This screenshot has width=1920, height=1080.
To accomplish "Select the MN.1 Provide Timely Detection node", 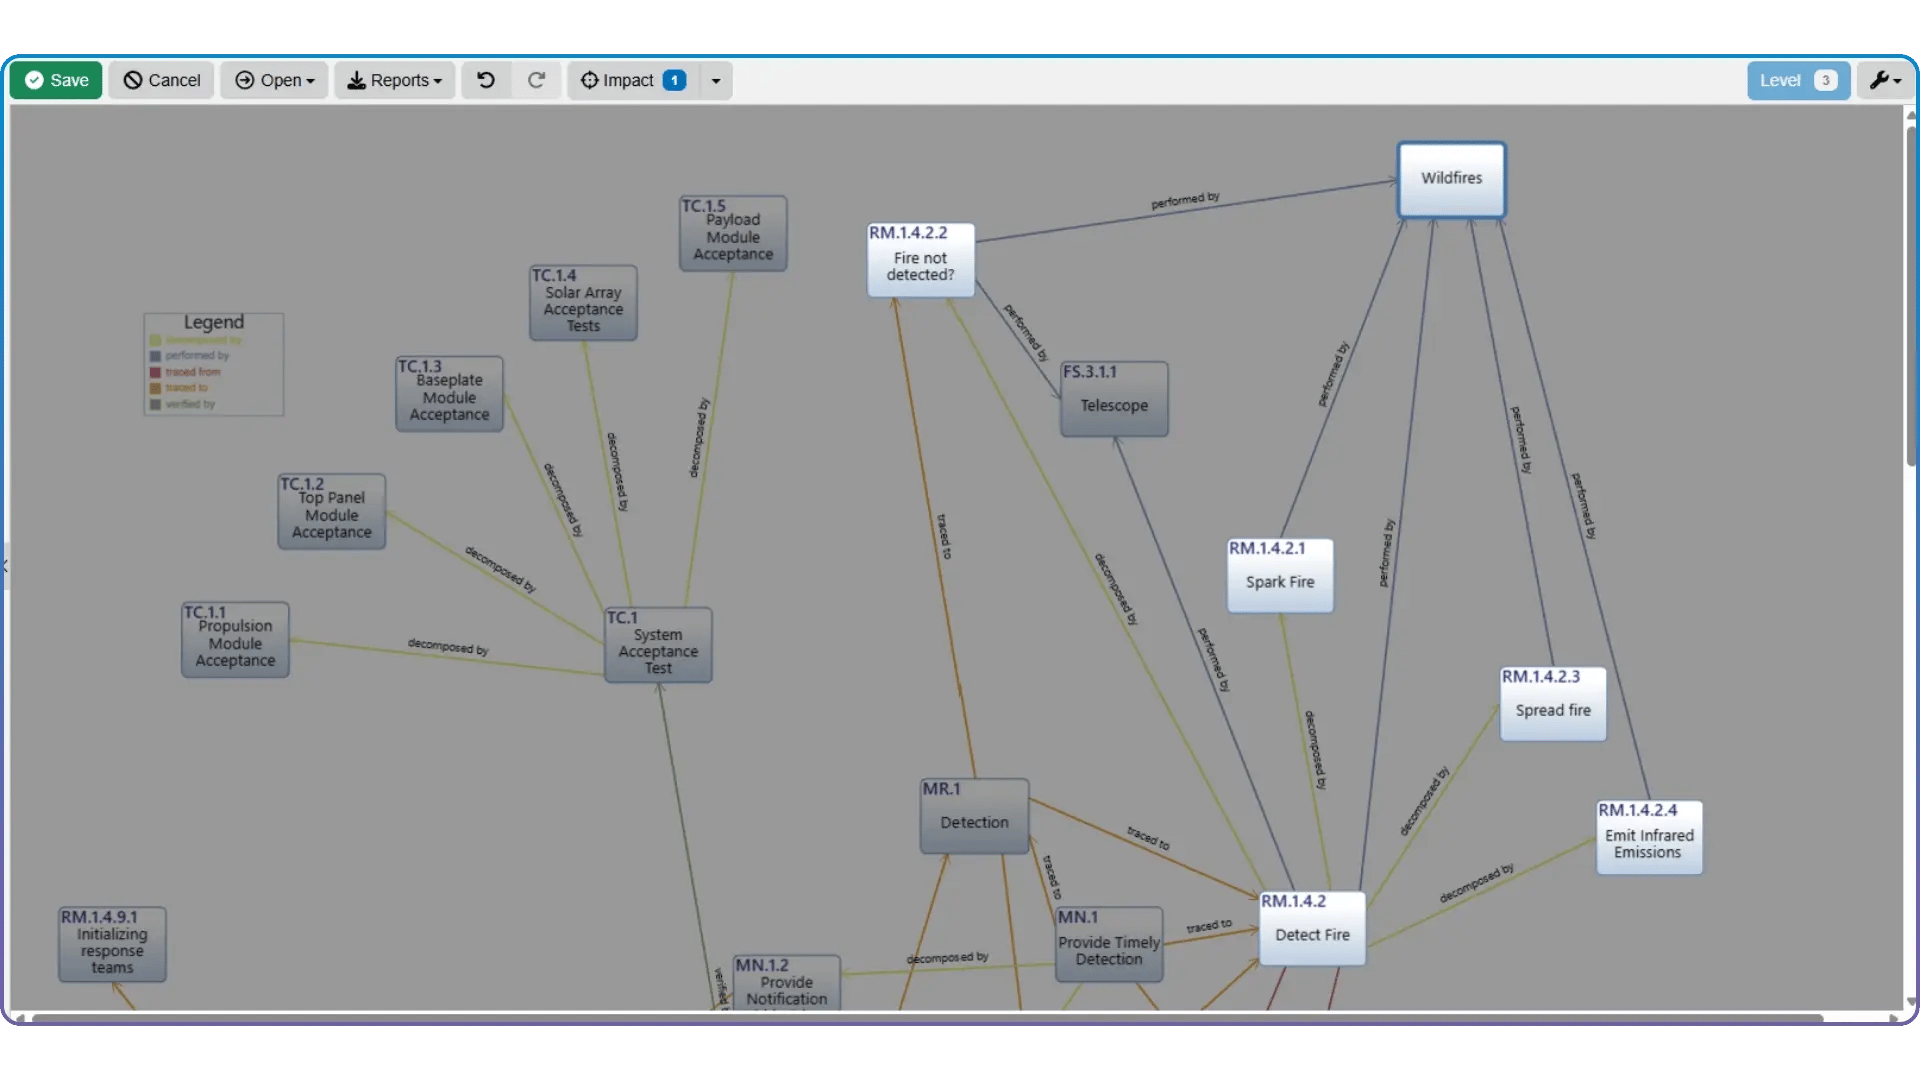I will [1109, 944].
